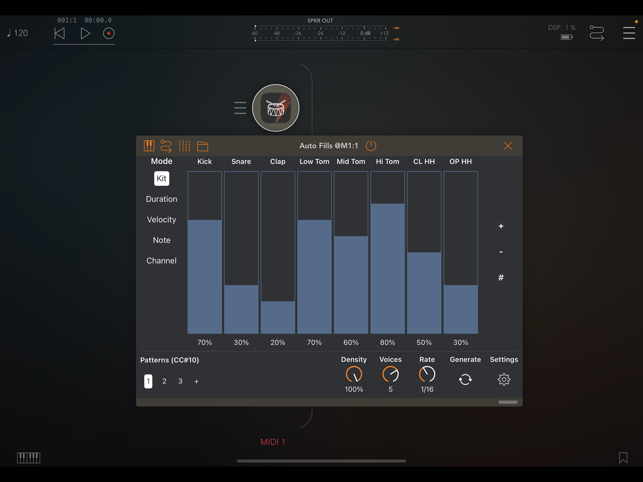Open the keyboard view in Auto Fills header
Screen dimensions: 643x482
click(x=149, y=146)
